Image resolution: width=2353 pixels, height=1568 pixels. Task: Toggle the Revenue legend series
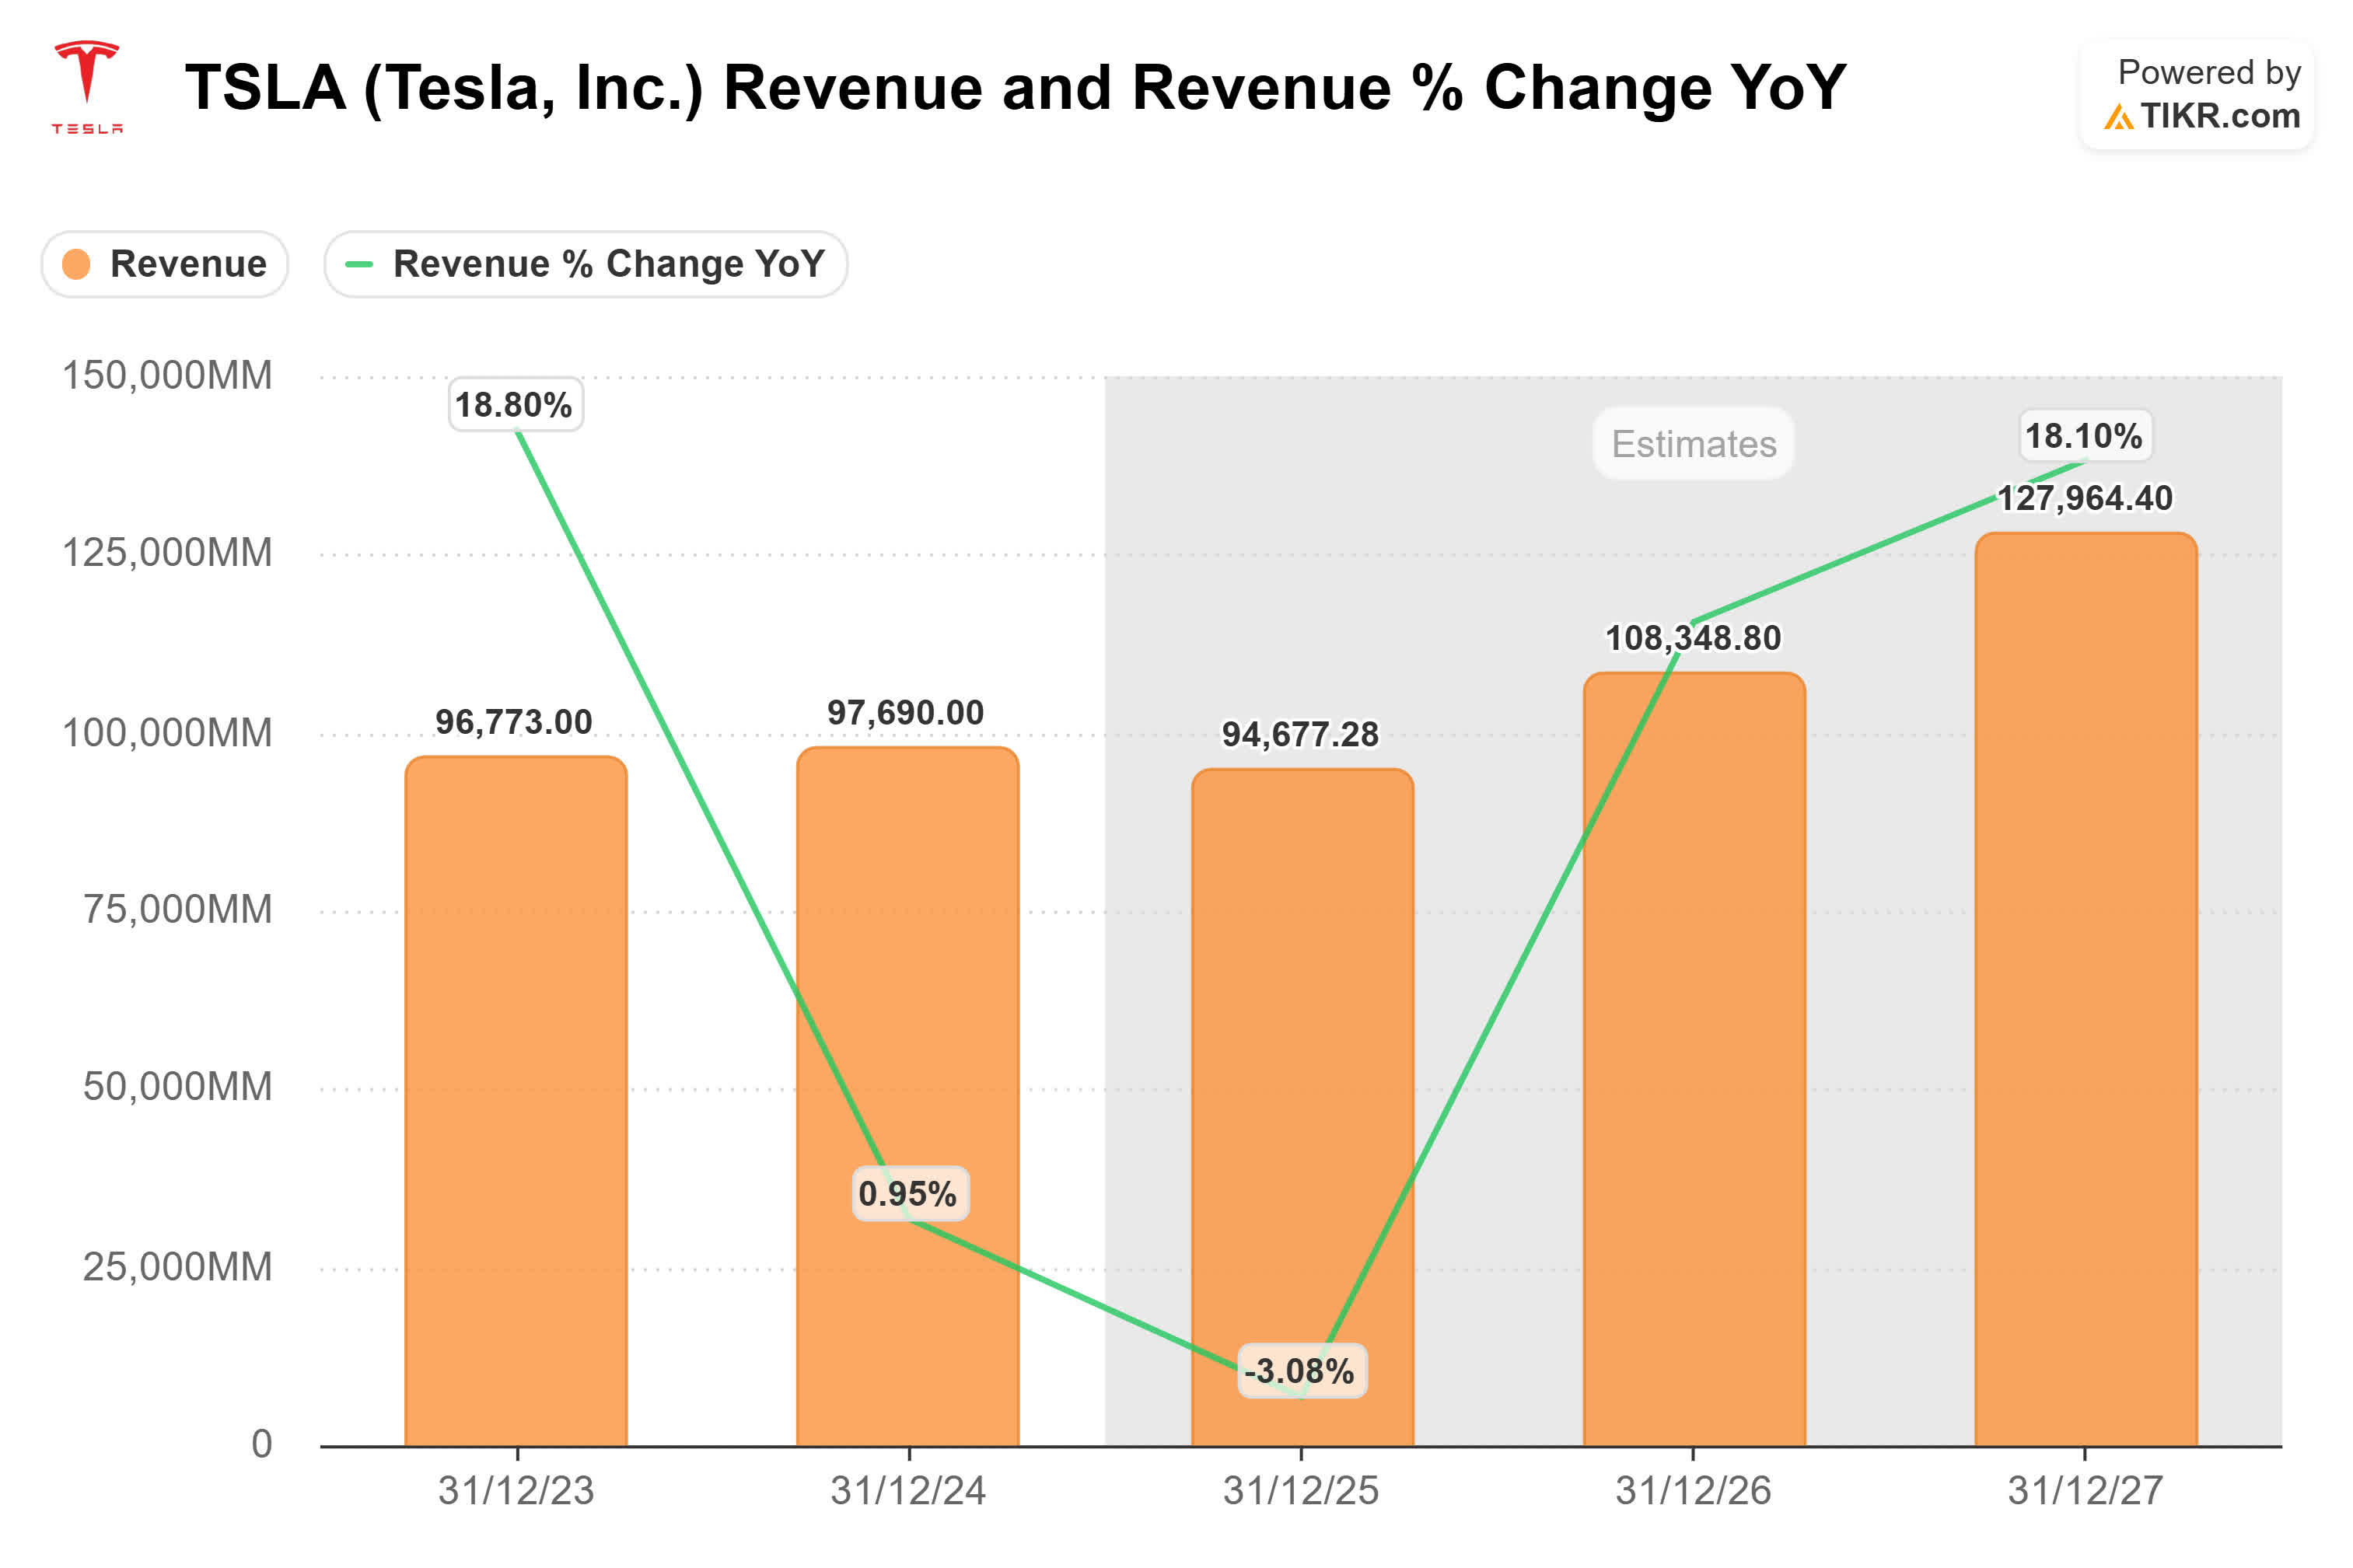(187, 264)
